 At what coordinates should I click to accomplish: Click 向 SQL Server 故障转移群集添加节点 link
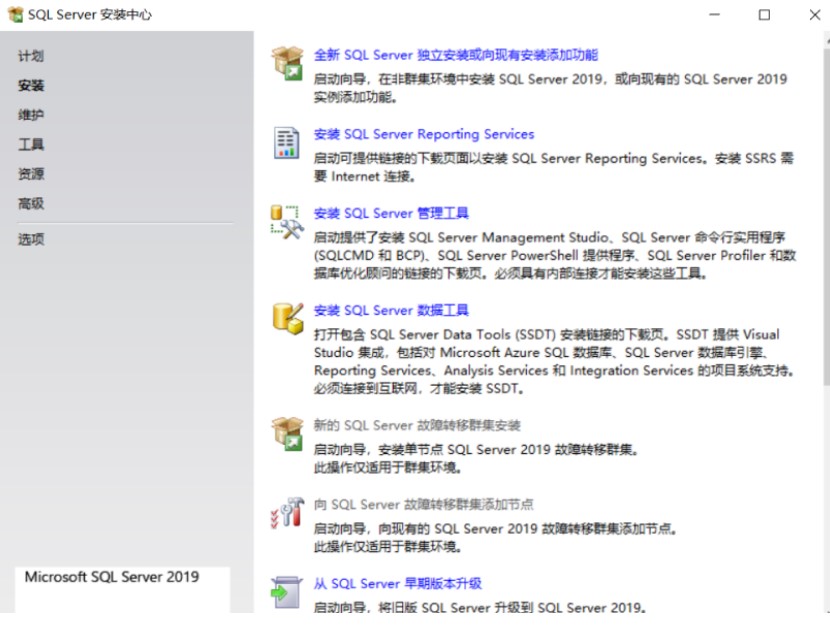click(x=423, y=504)
